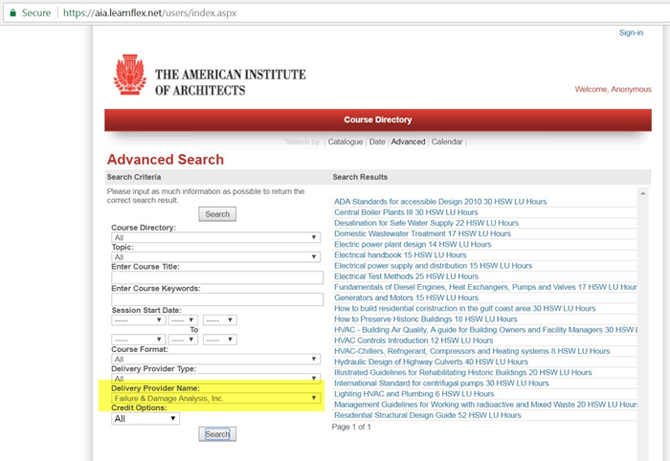Open ADA Standards for accessible Design course
Screen dimensions: 670x461
pos(440,202)
